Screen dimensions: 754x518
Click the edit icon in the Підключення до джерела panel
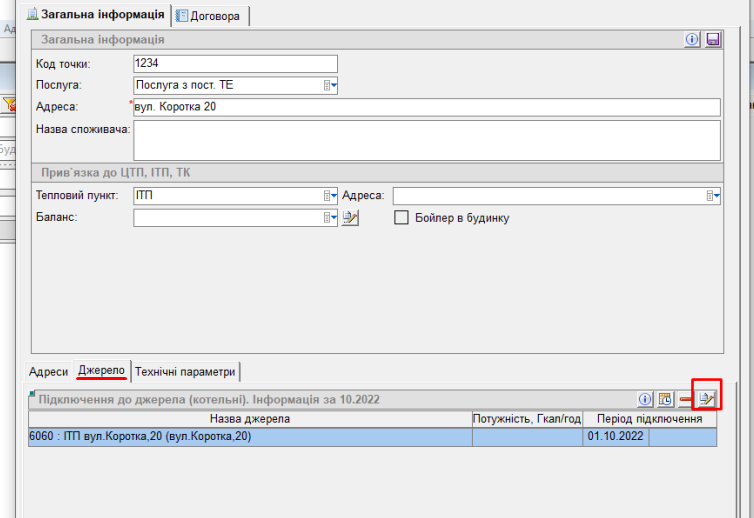tap(707, 399)
